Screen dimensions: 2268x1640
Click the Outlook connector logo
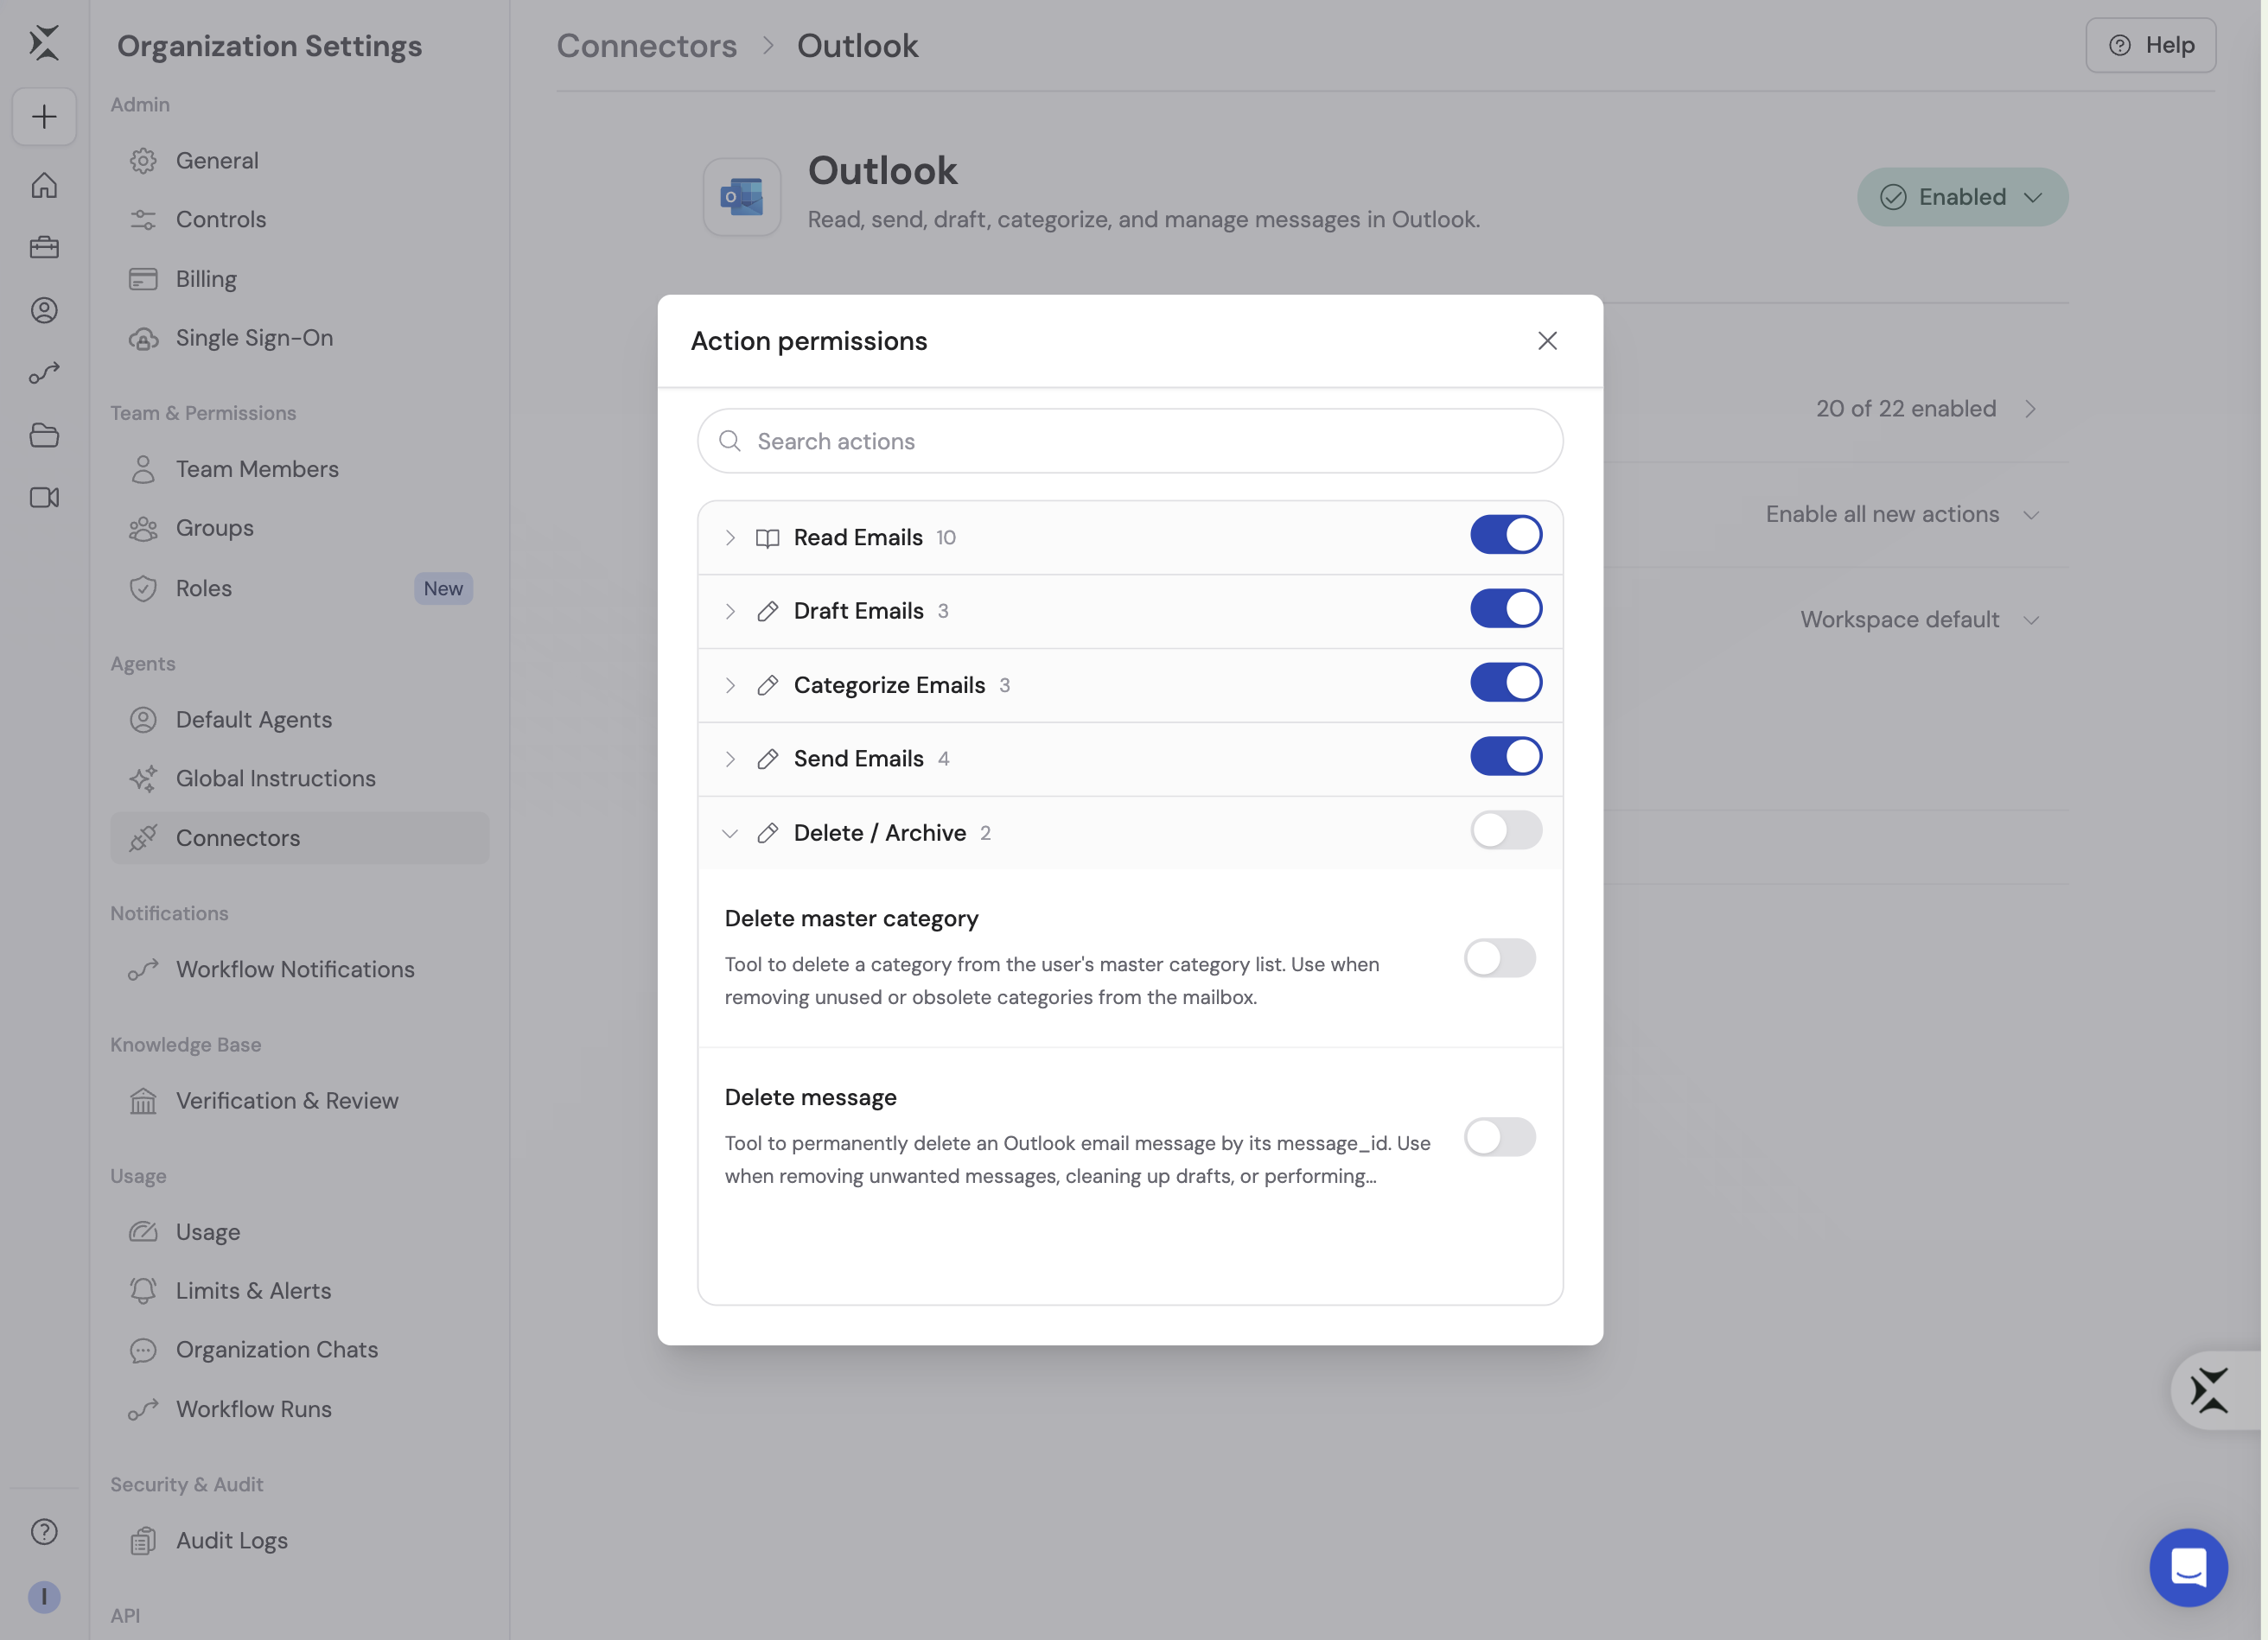click(742, 197)
